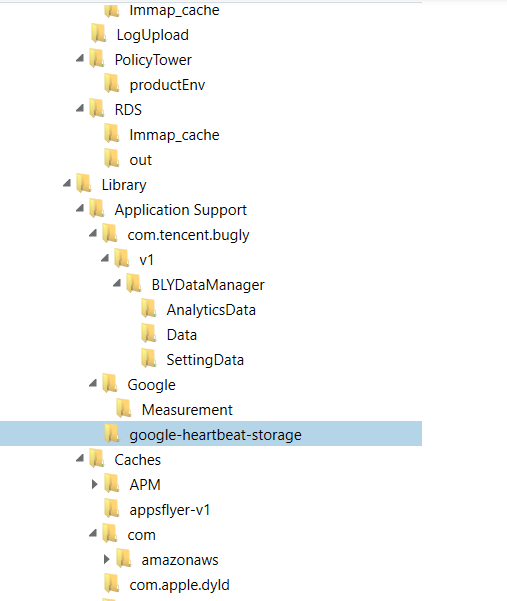This screenshot has width=507, height=601.
Task: Collapse the RDS tree node
Action: coord(80,108)
